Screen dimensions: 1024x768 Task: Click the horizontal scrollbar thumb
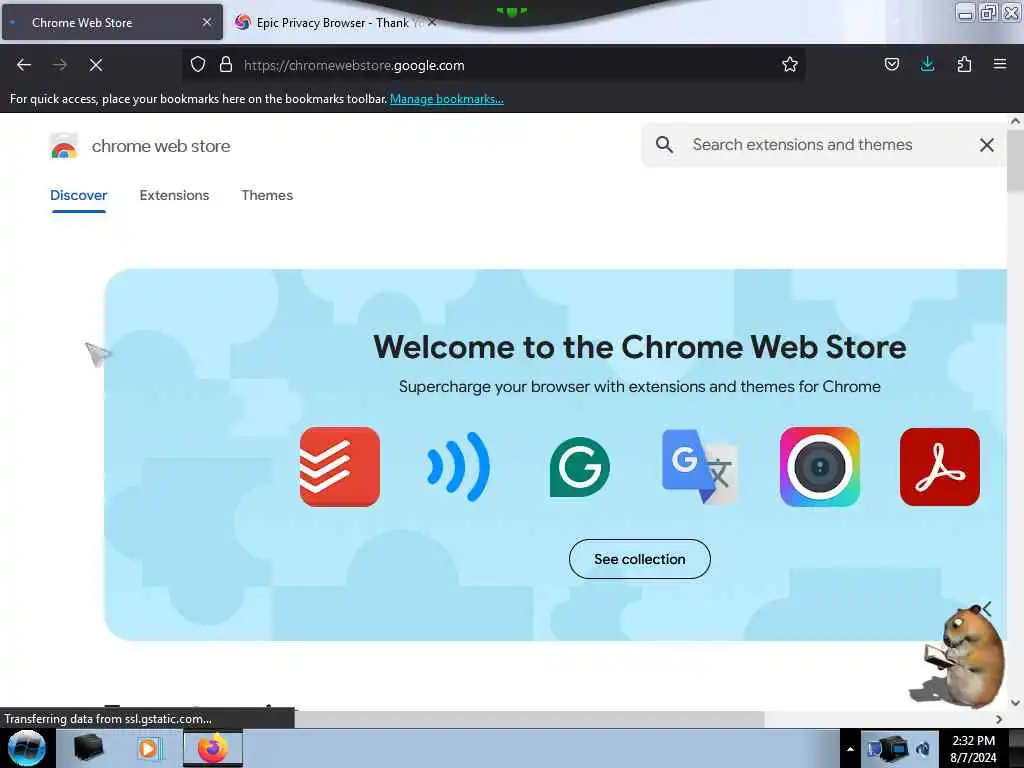529,719
